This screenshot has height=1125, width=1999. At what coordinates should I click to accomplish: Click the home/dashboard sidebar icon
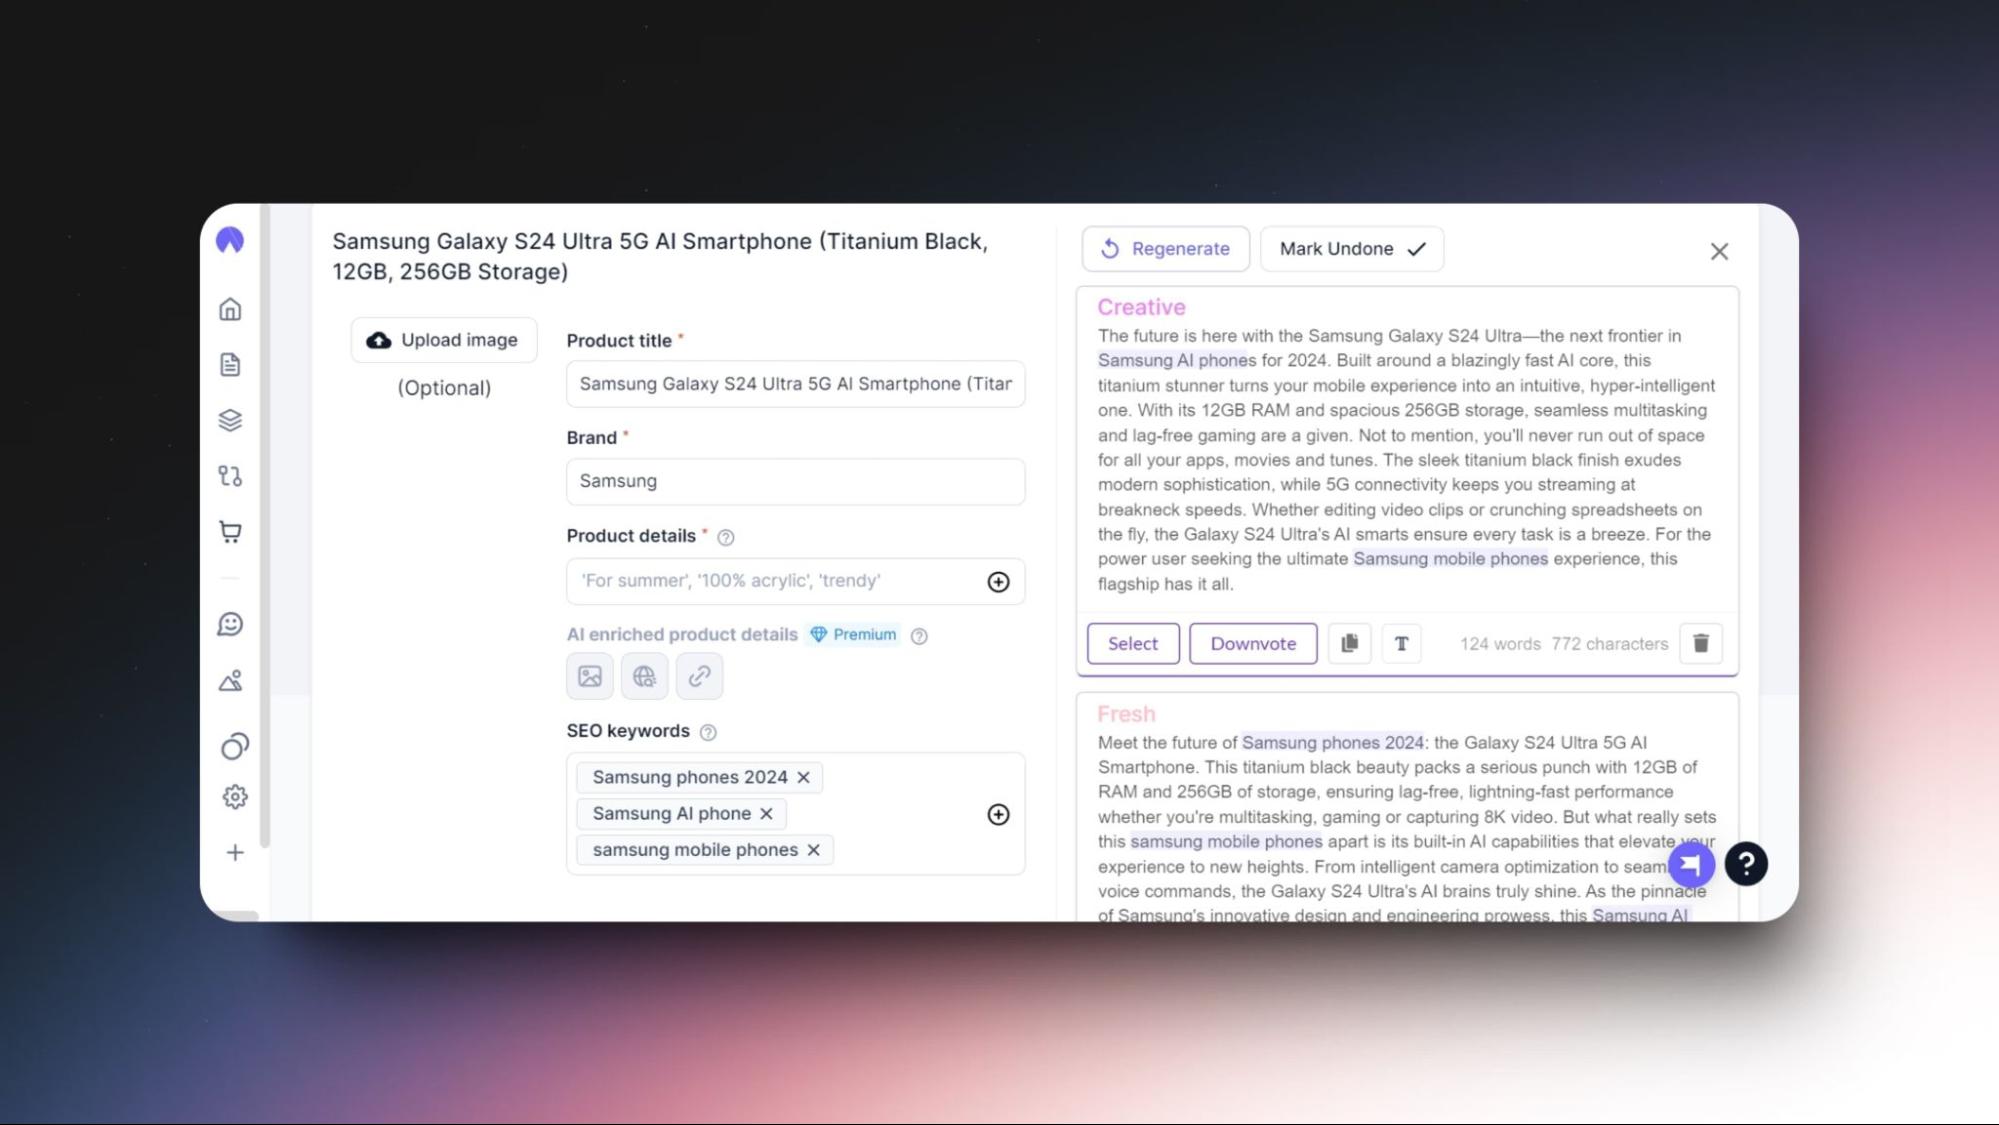tap(229, 308)
